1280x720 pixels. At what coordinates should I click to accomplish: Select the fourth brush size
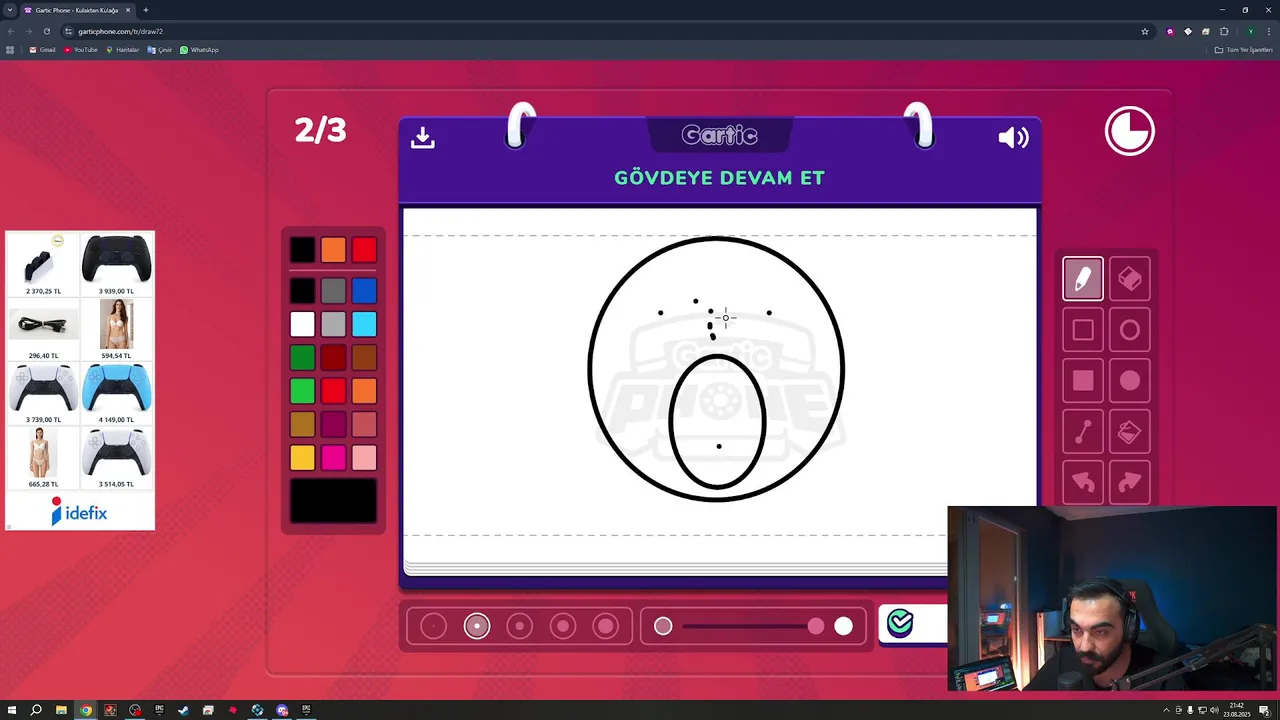point(563,626)
